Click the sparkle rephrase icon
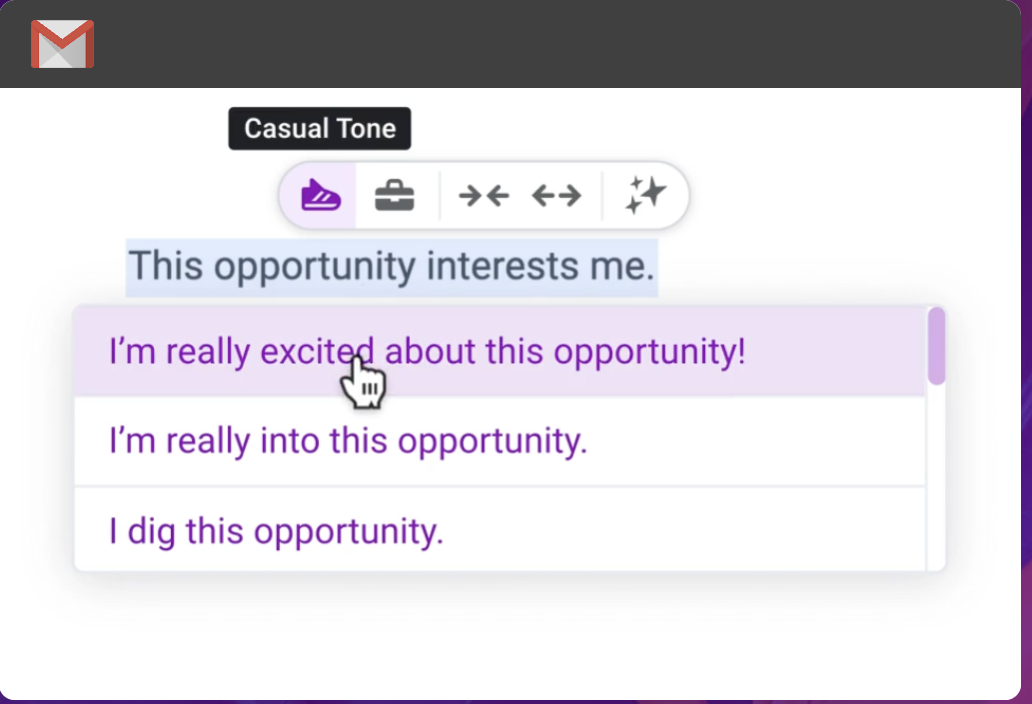The image size is (1032, 704). (x=645, y=195)
